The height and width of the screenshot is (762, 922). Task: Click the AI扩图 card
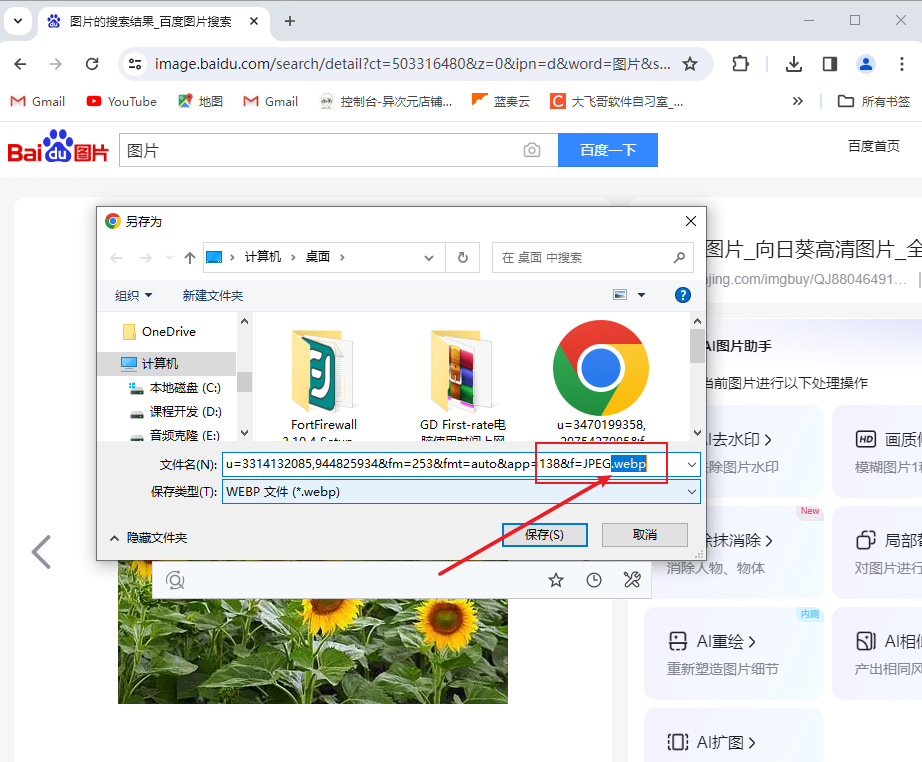(x=733, y=735)
